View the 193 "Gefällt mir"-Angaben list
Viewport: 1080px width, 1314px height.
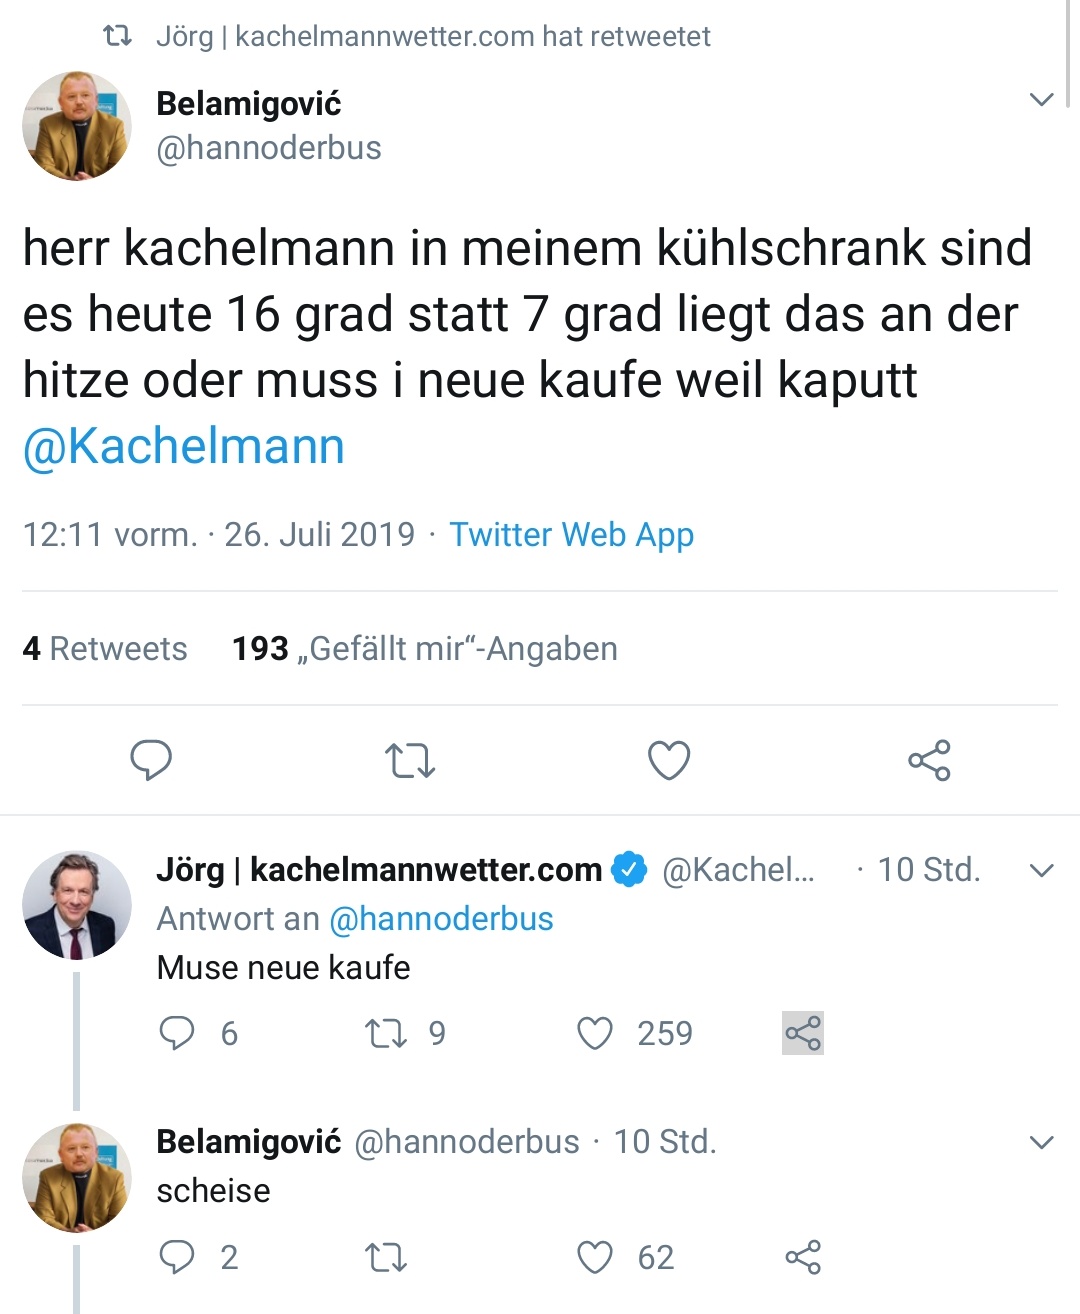(x=425, y=649)
